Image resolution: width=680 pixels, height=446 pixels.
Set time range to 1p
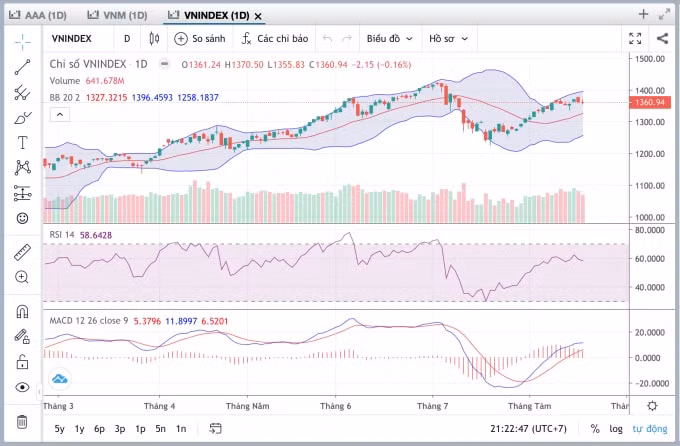tap(140, 429)
